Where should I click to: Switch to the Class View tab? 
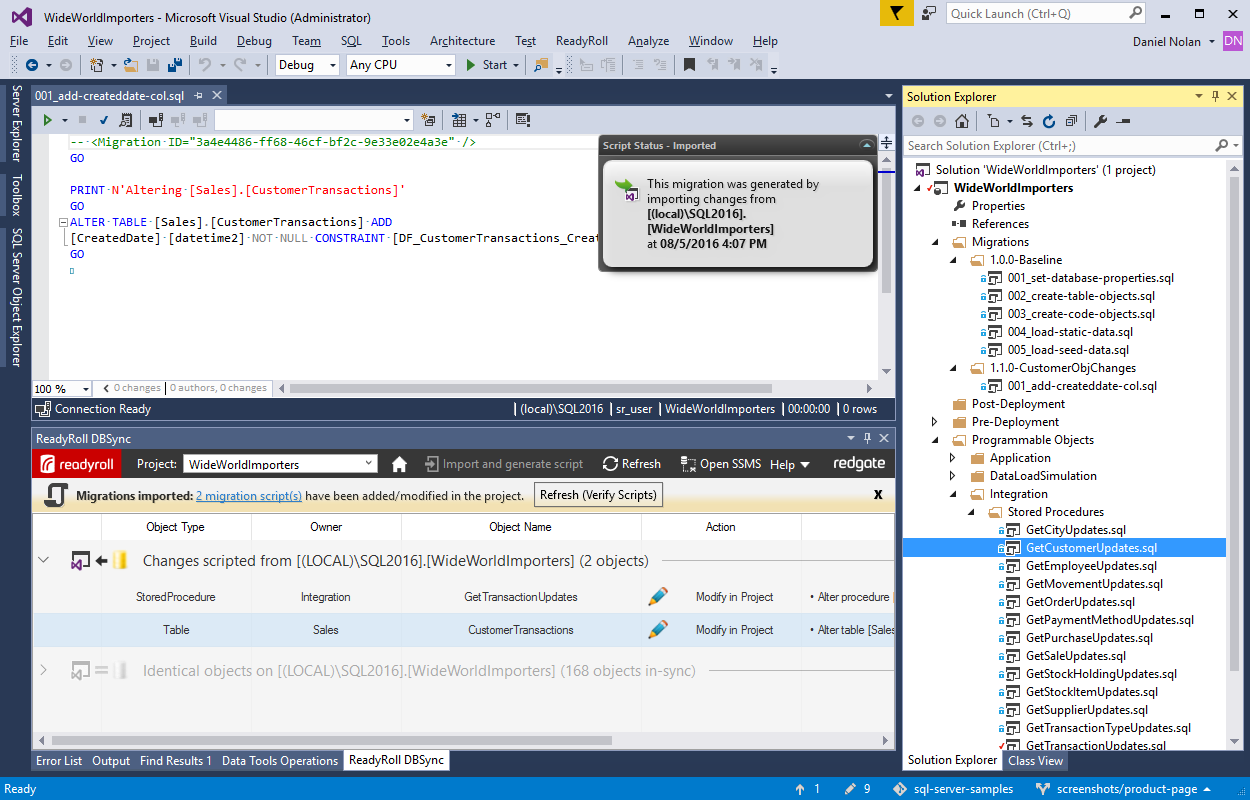[x=1035, y=760]
